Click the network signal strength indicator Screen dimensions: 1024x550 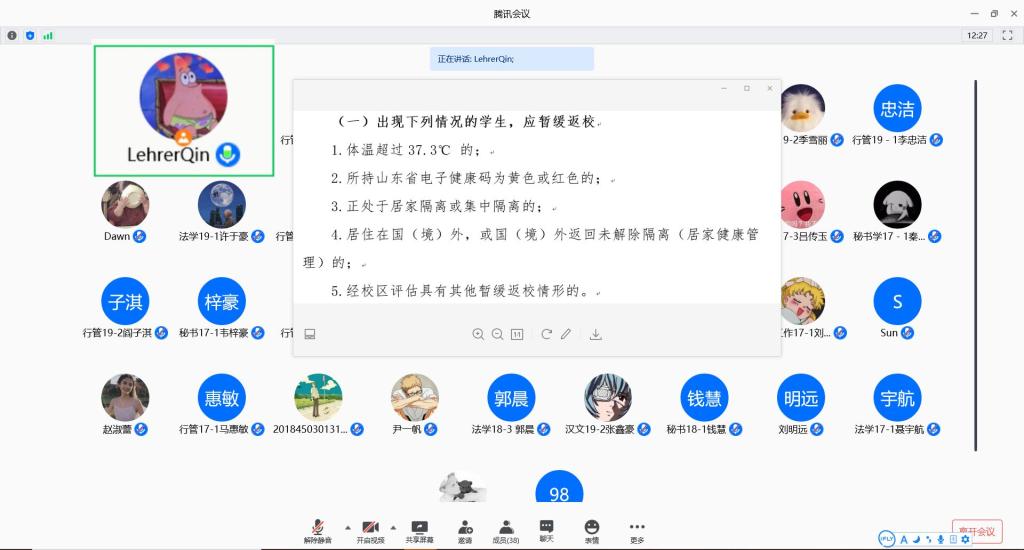pos(47,35)
